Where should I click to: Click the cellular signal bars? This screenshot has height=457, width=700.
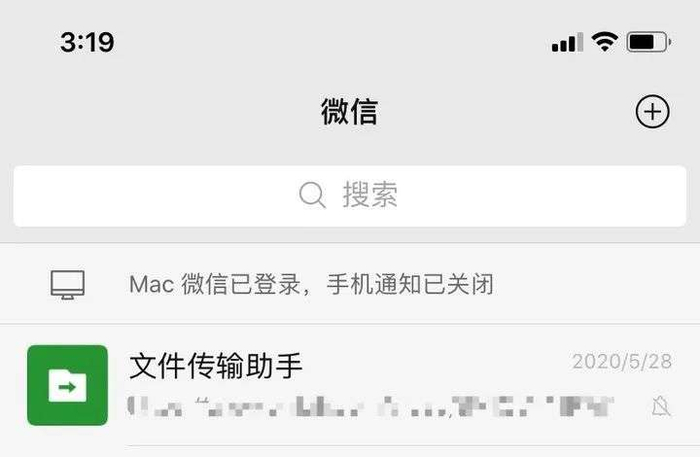pyautogui.click(x=567, y=42)
